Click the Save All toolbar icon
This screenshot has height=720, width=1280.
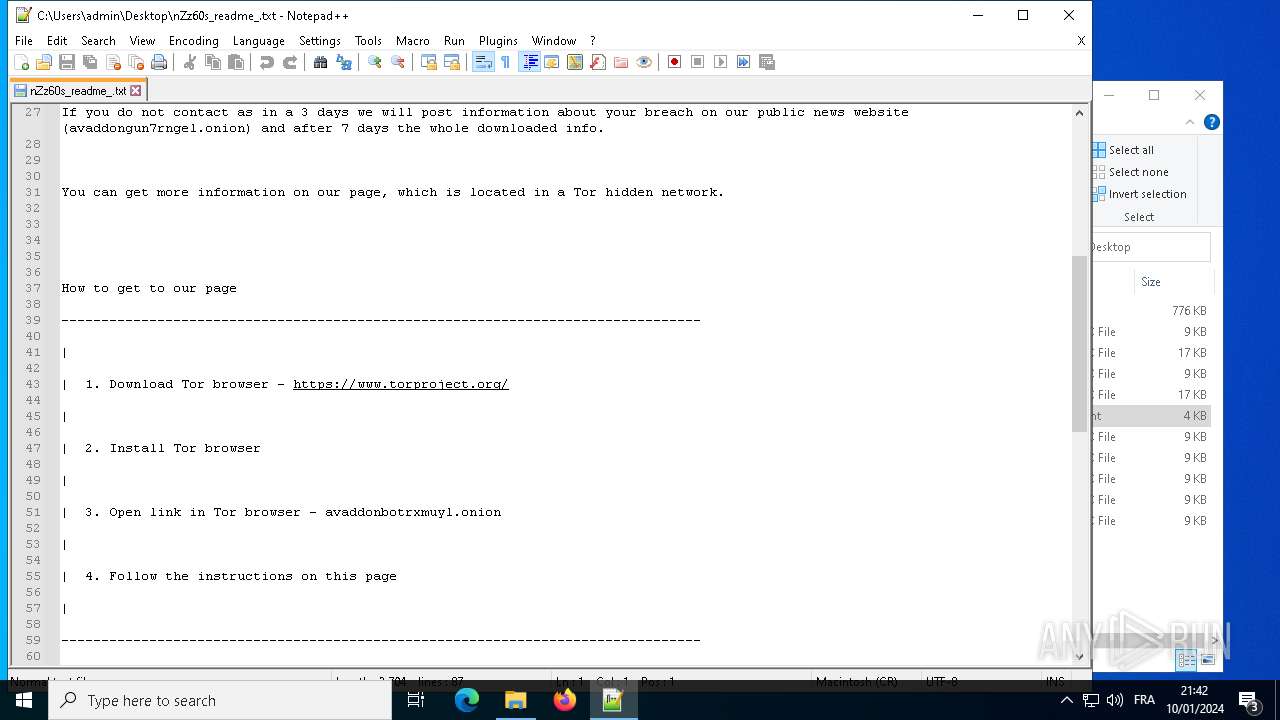coord(90,62)
